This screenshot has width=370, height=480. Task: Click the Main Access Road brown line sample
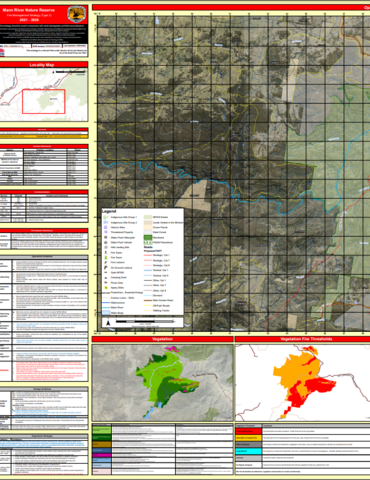148,300
